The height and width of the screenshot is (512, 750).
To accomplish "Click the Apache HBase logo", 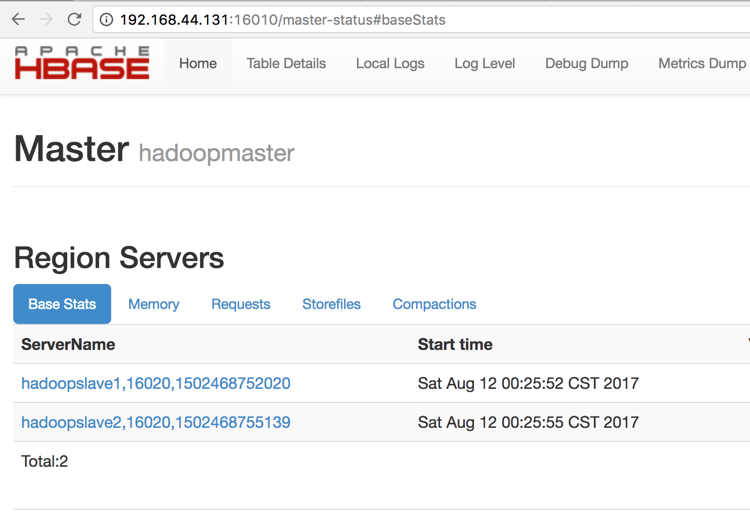I will pyautogui.click(x=82, y=63).
